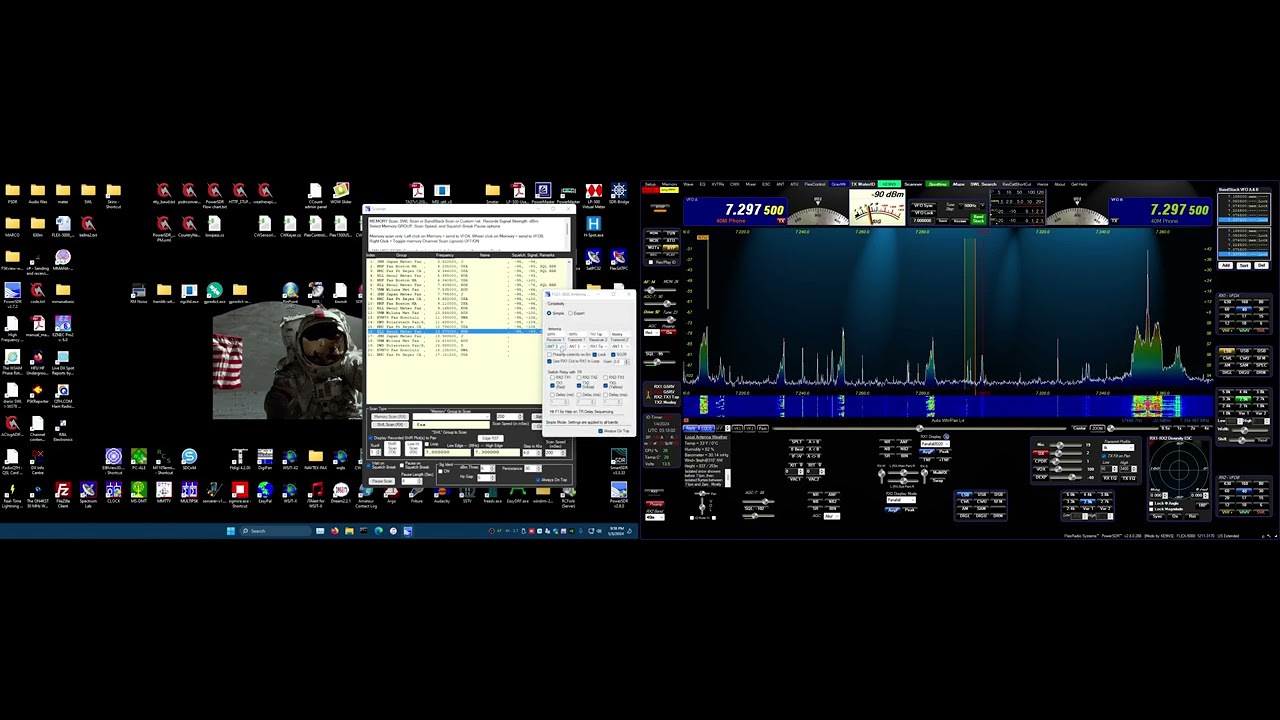Open the MMTTY desktop shortcut
Viewport: 1280px width, 720px height.
(164, 490)
